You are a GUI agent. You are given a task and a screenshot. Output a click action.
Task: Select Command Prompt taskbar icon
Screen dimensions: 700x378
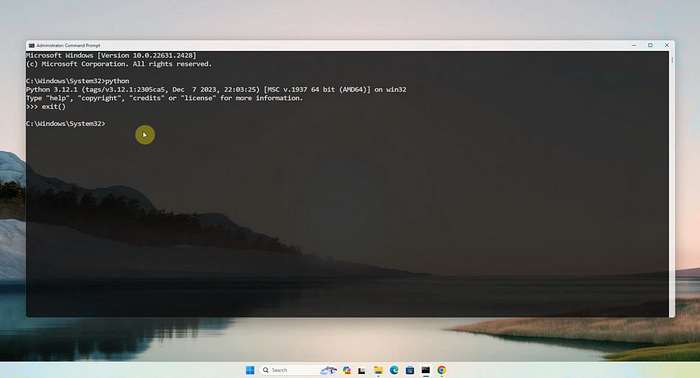426,370
